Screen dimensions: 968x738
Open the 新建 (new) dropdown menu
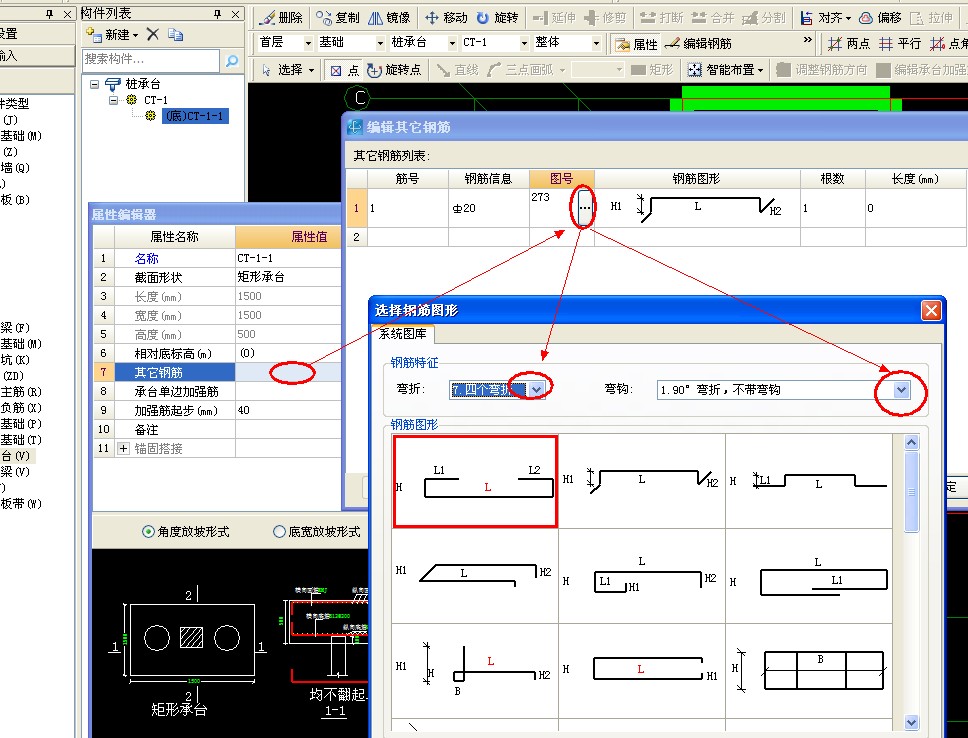tap(136, 35)
